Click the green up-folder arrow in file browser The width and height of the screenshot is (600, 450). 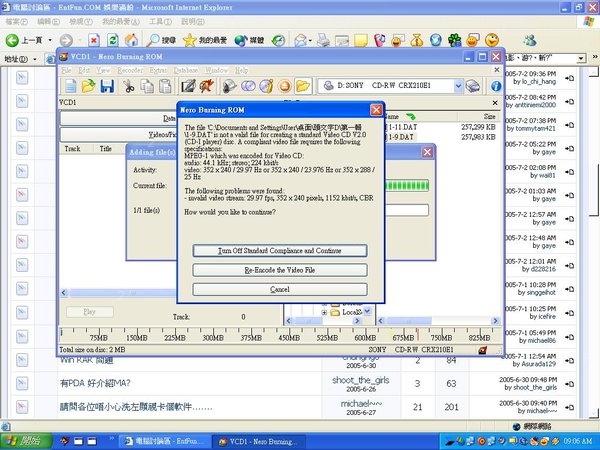click(x=411, y=116)
